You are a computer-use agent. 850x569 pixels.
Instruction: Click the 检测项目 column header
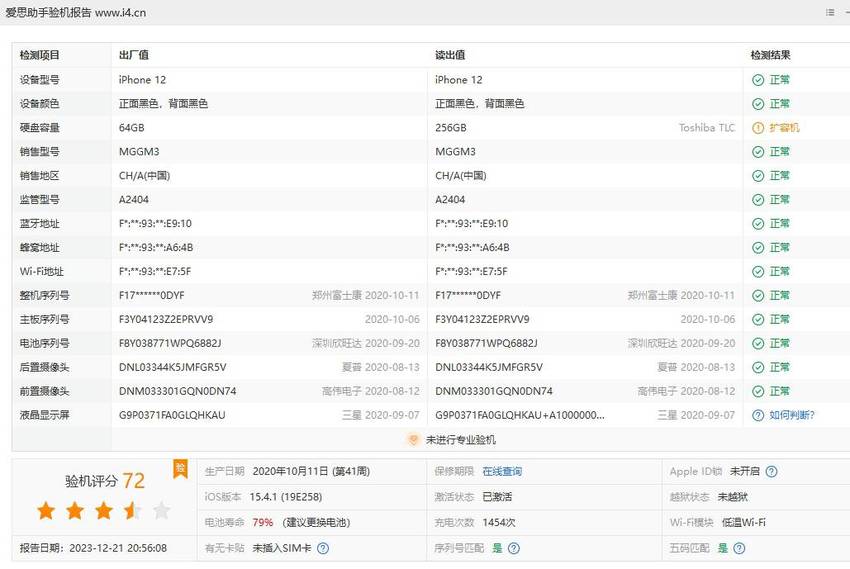click(40, 55)
